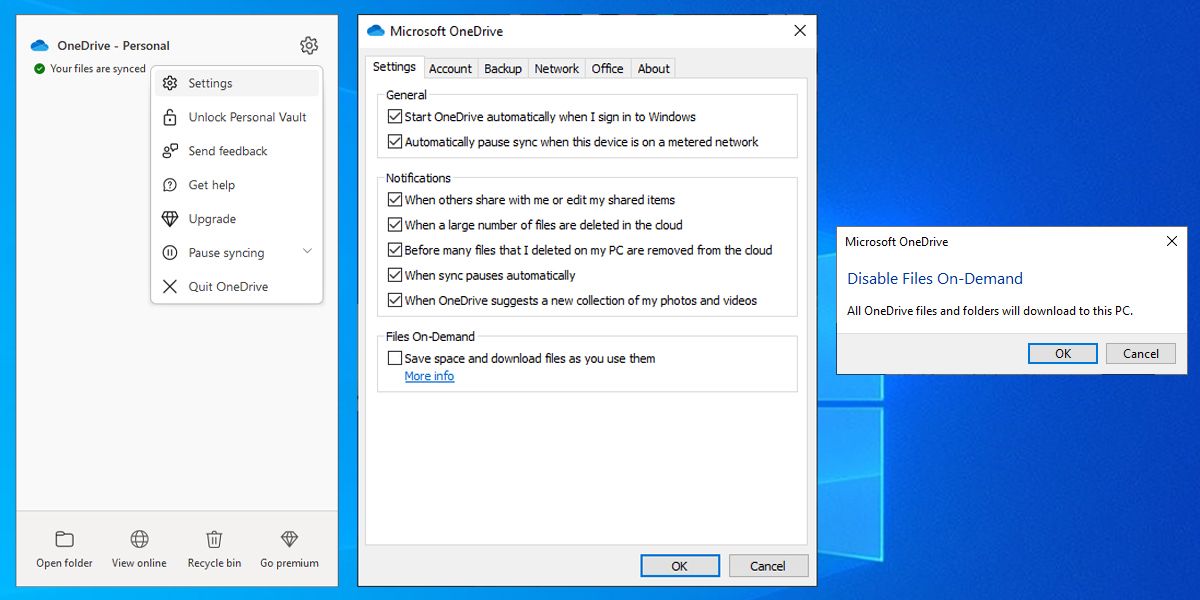Open the Recycle bin icon

214,540
